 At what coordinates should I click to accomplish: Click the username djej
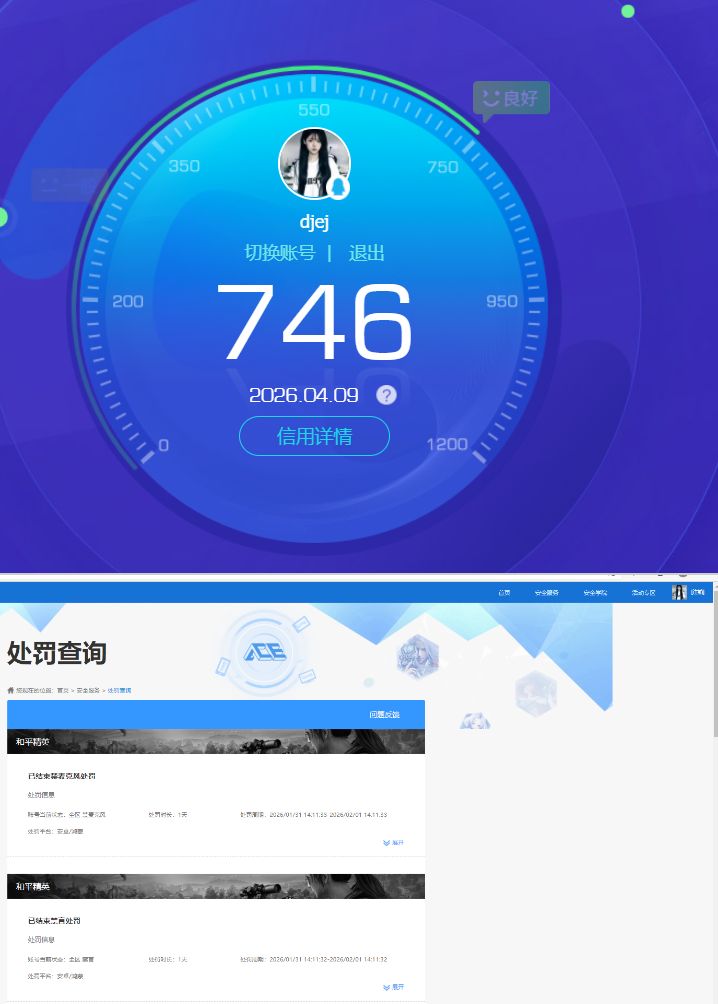(x=314, y=222)
